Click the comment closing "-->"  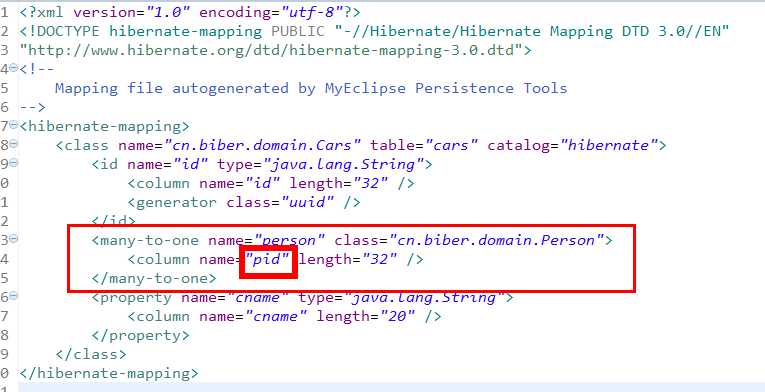pos(33,107)
